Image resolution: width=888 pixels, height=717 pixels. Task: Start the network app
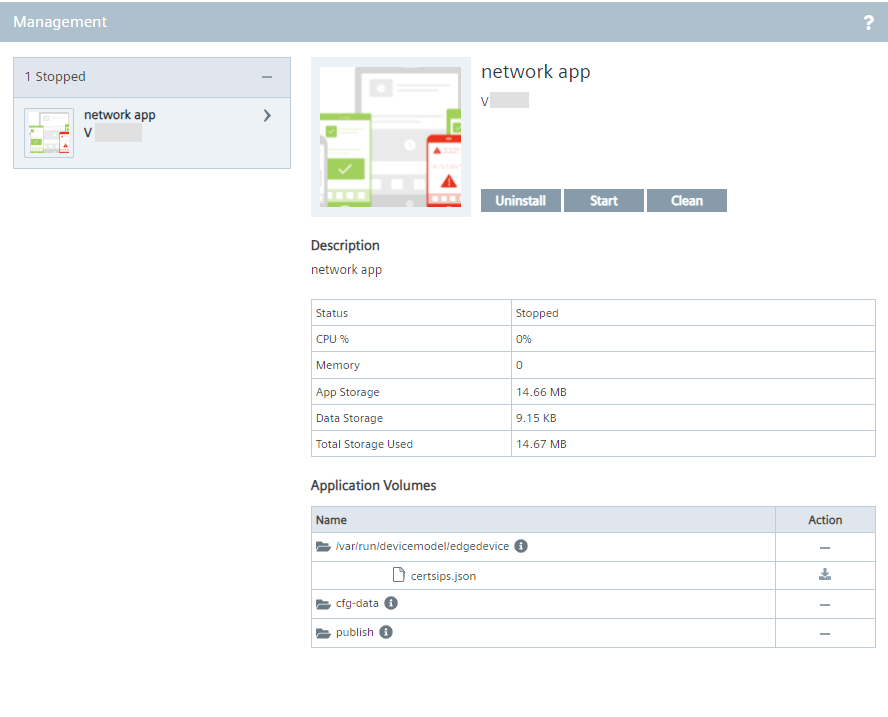click(603, 201)
